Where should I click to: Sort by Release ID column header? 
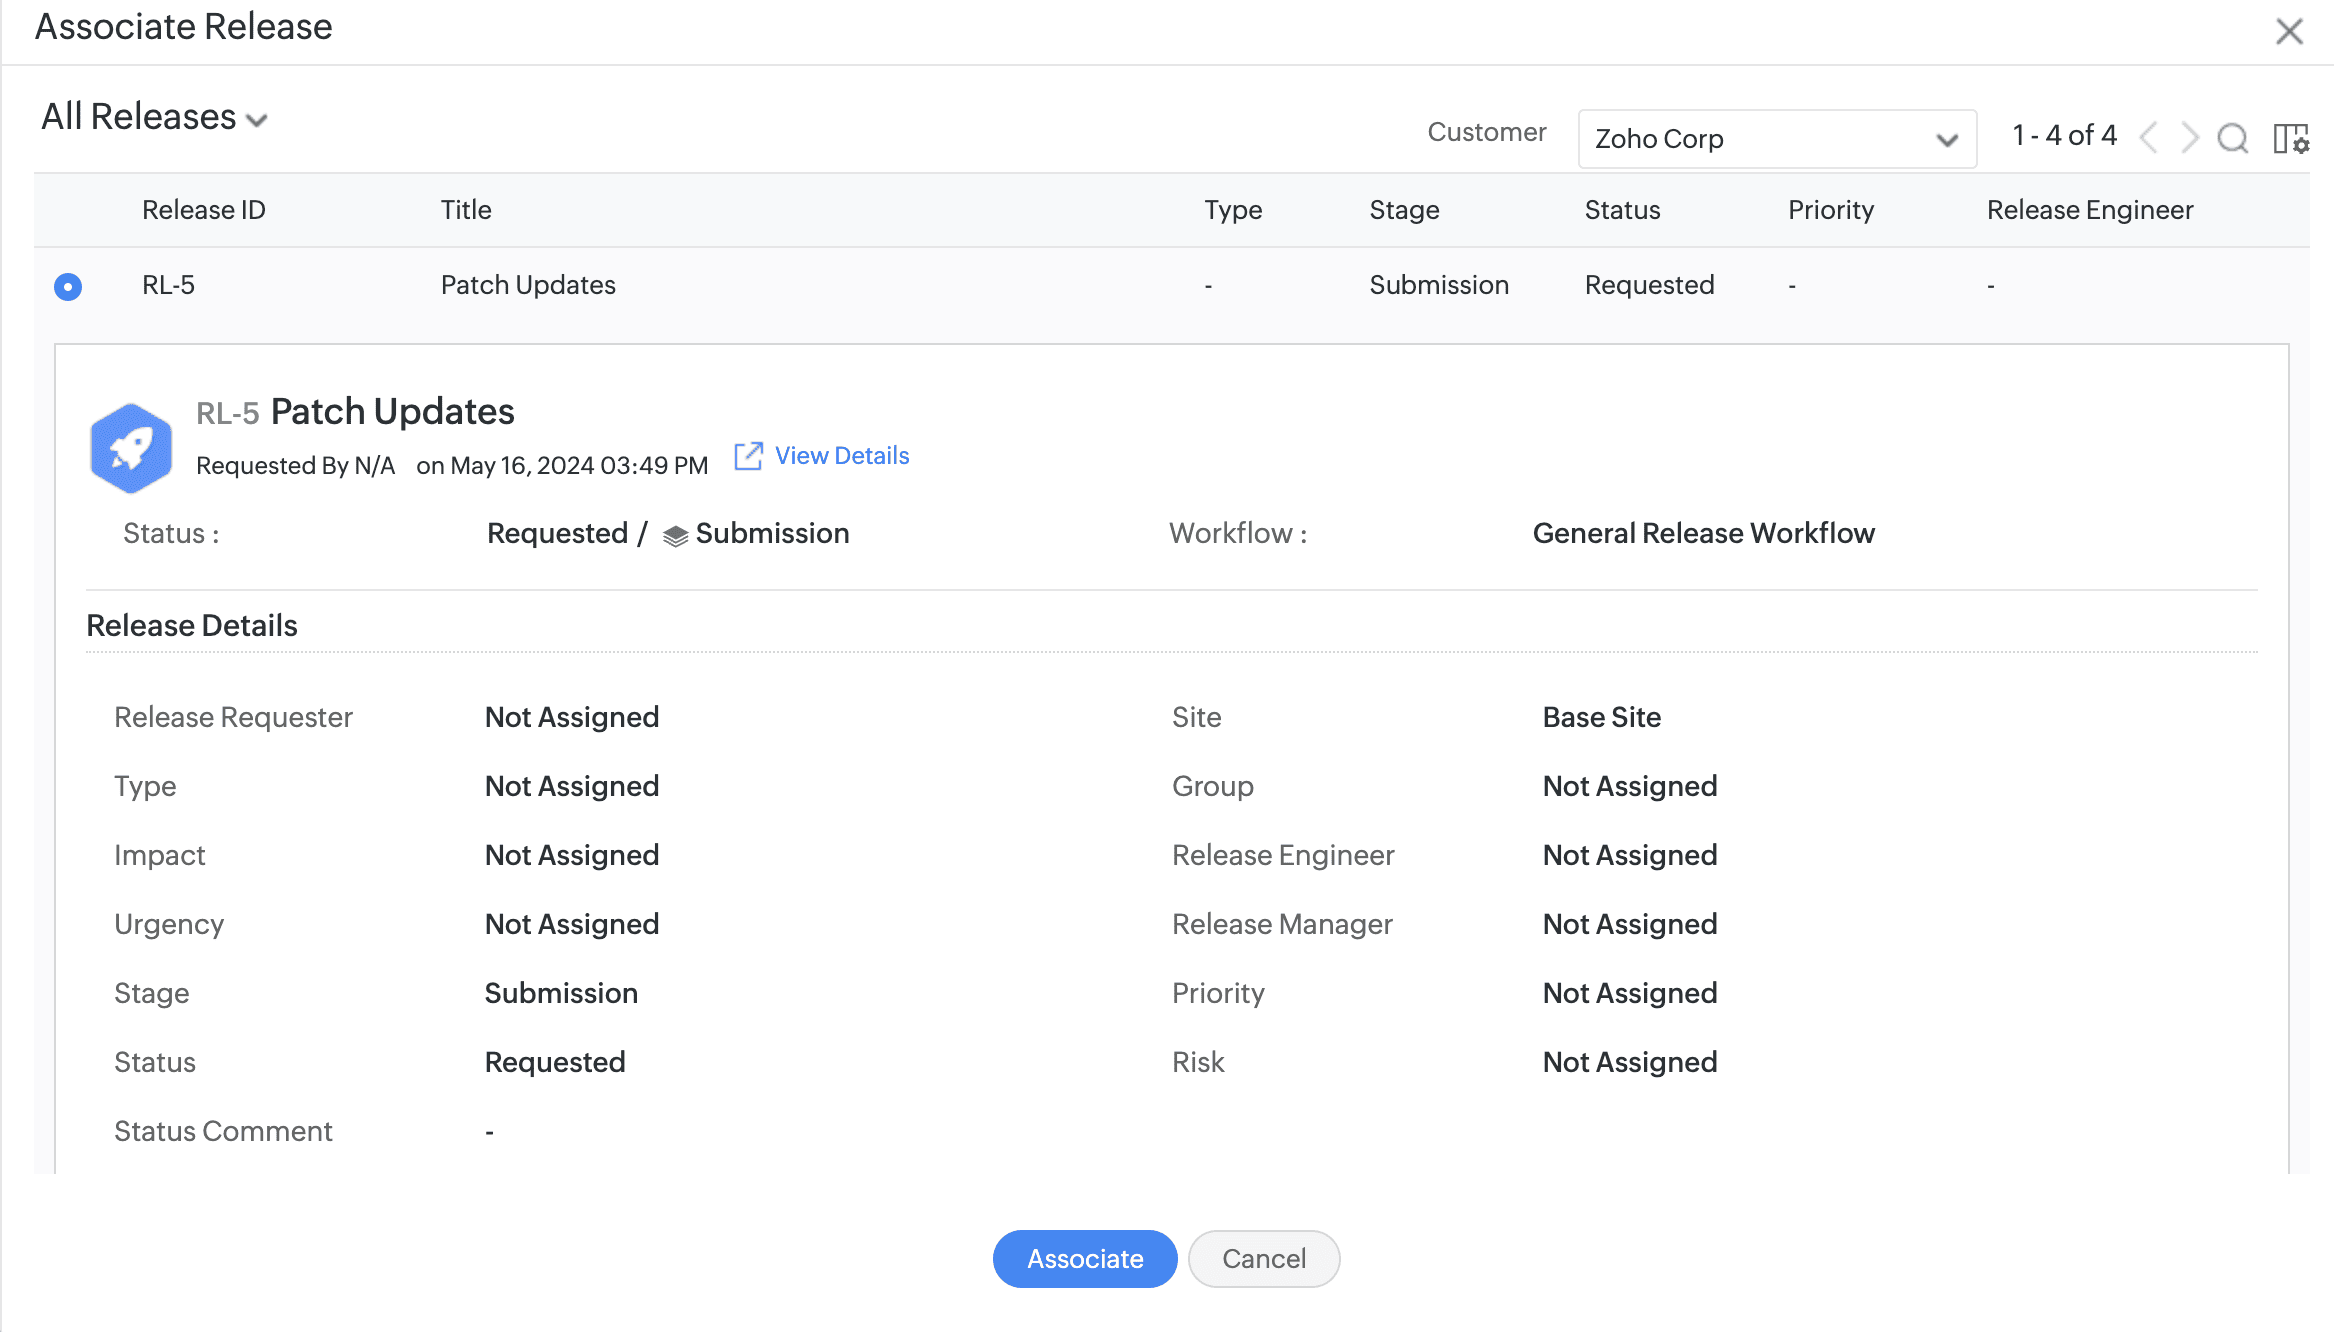coord(203,210)
